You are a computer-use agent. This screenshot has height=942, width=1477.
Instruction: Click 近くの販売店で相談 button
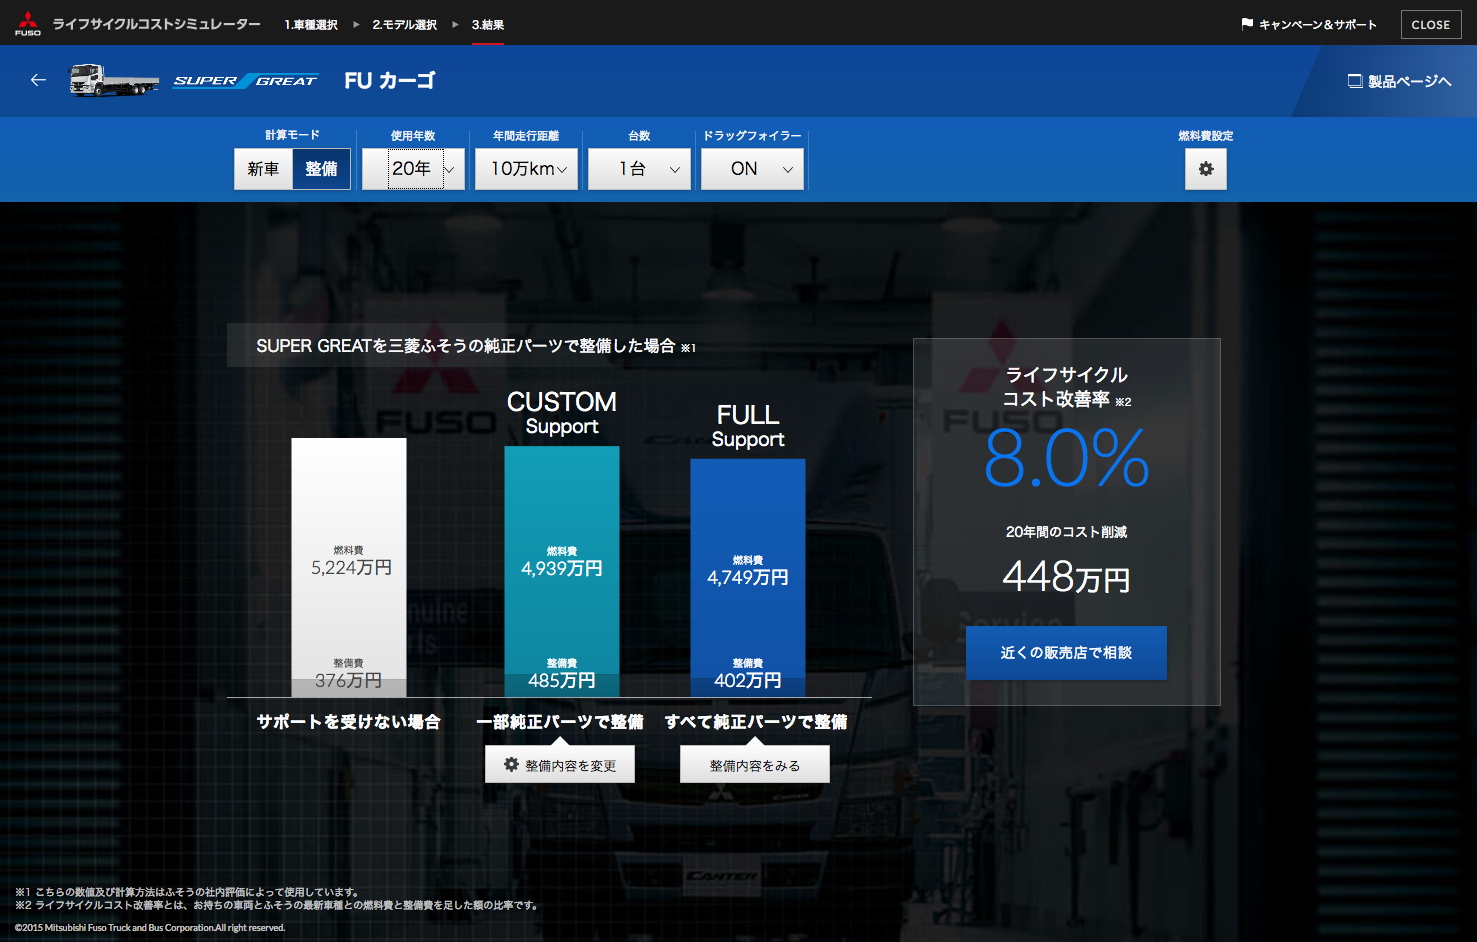click(1066, 653)
